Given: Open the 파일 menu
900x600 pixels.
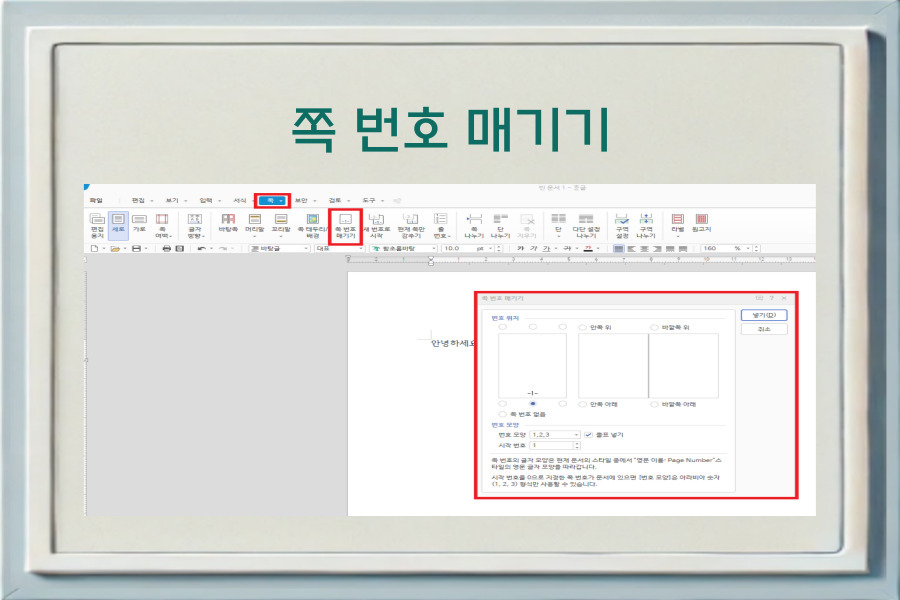Looking at the screenshot, I should coord(96,200).
